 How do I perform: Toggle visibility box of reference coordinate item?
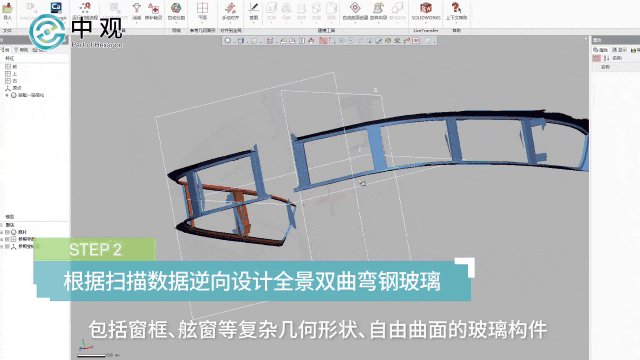pyautogui.click(x=7, y=247)
